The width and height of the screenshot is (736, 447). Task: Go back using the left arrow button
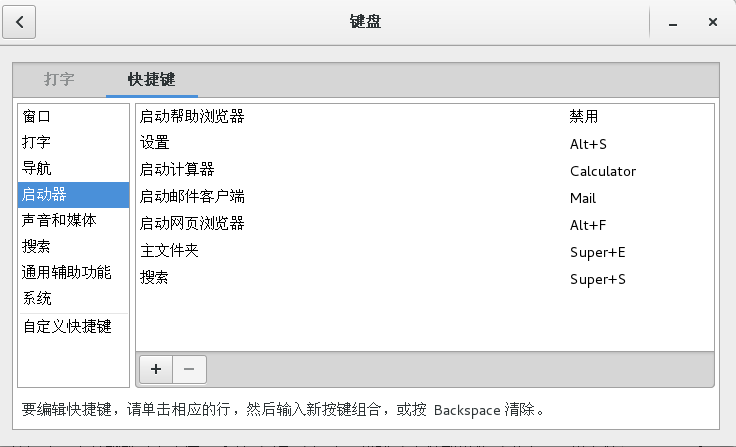[19, 22]
